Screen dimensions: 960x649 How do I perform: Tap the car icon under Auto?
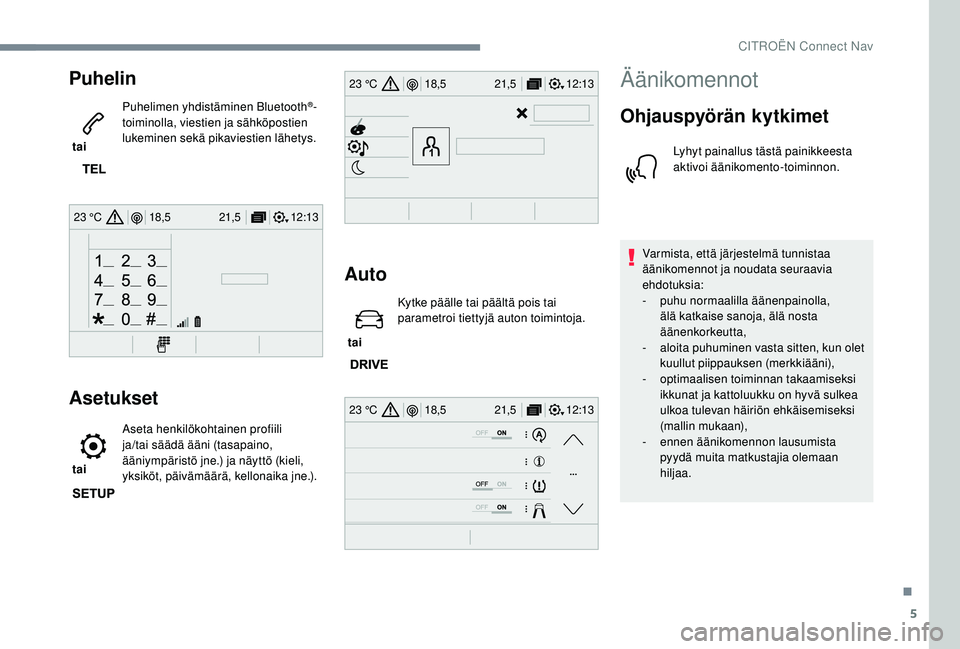(369, 319)
